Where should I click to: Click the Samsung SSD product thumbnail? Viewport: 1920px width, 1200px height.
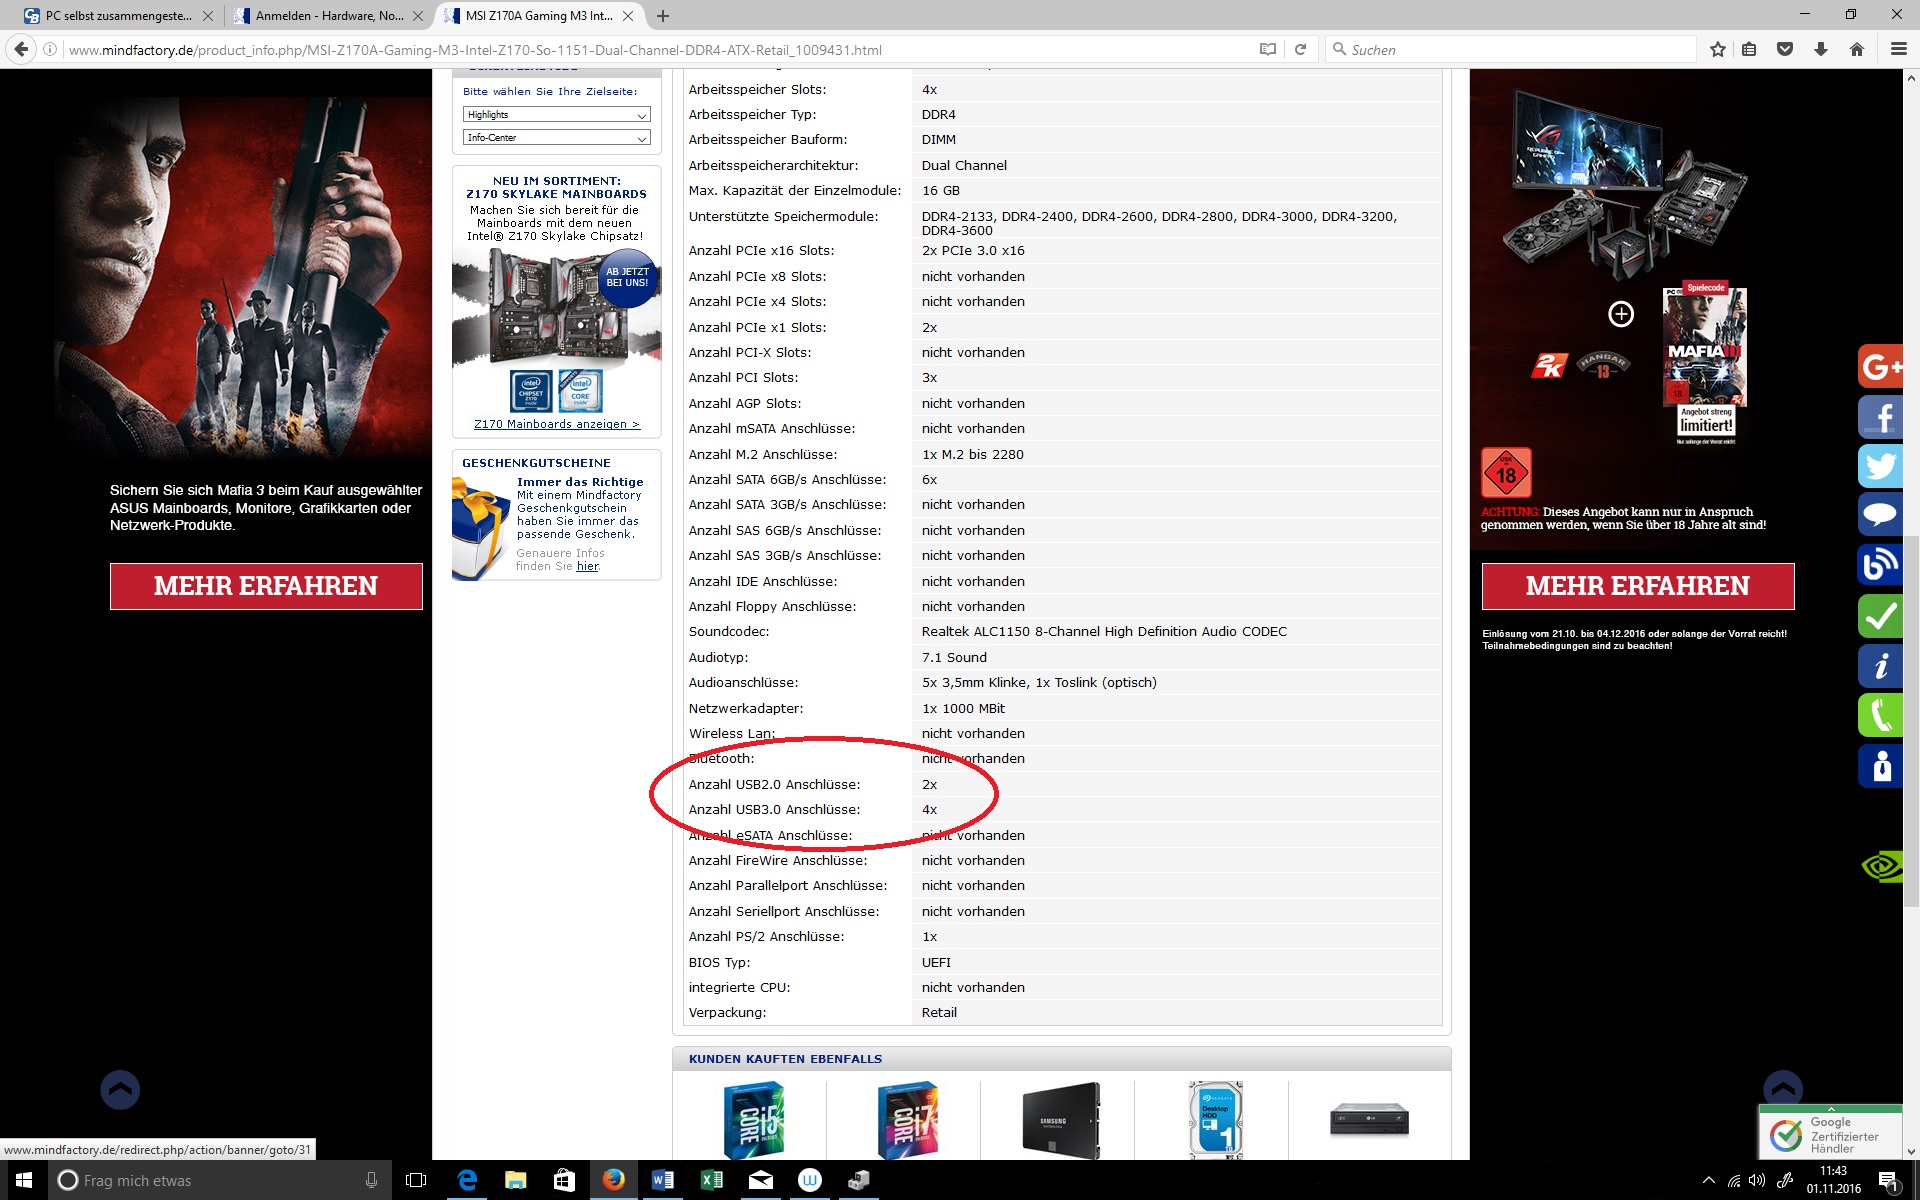click(1060, 1120)
